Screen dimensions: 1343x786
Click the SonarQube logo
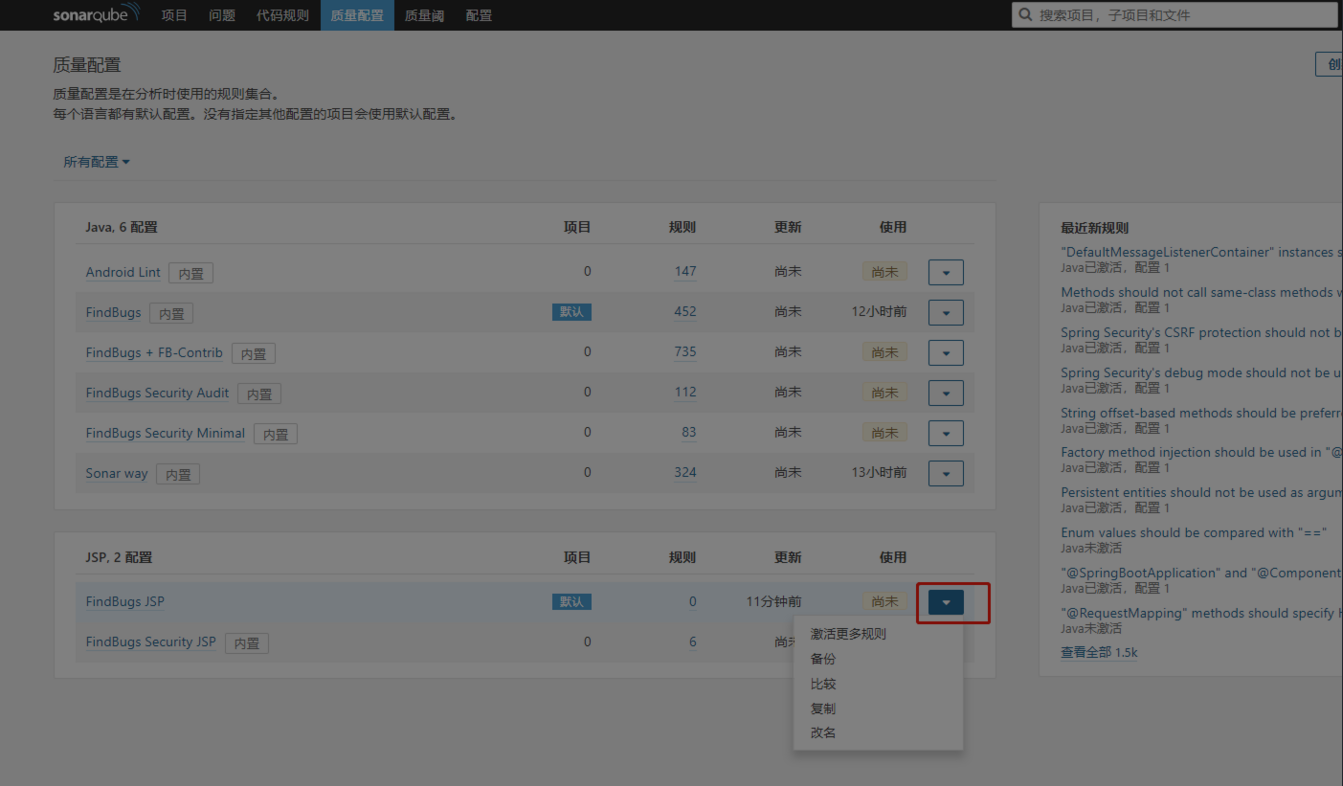click(x=96, y=15)
